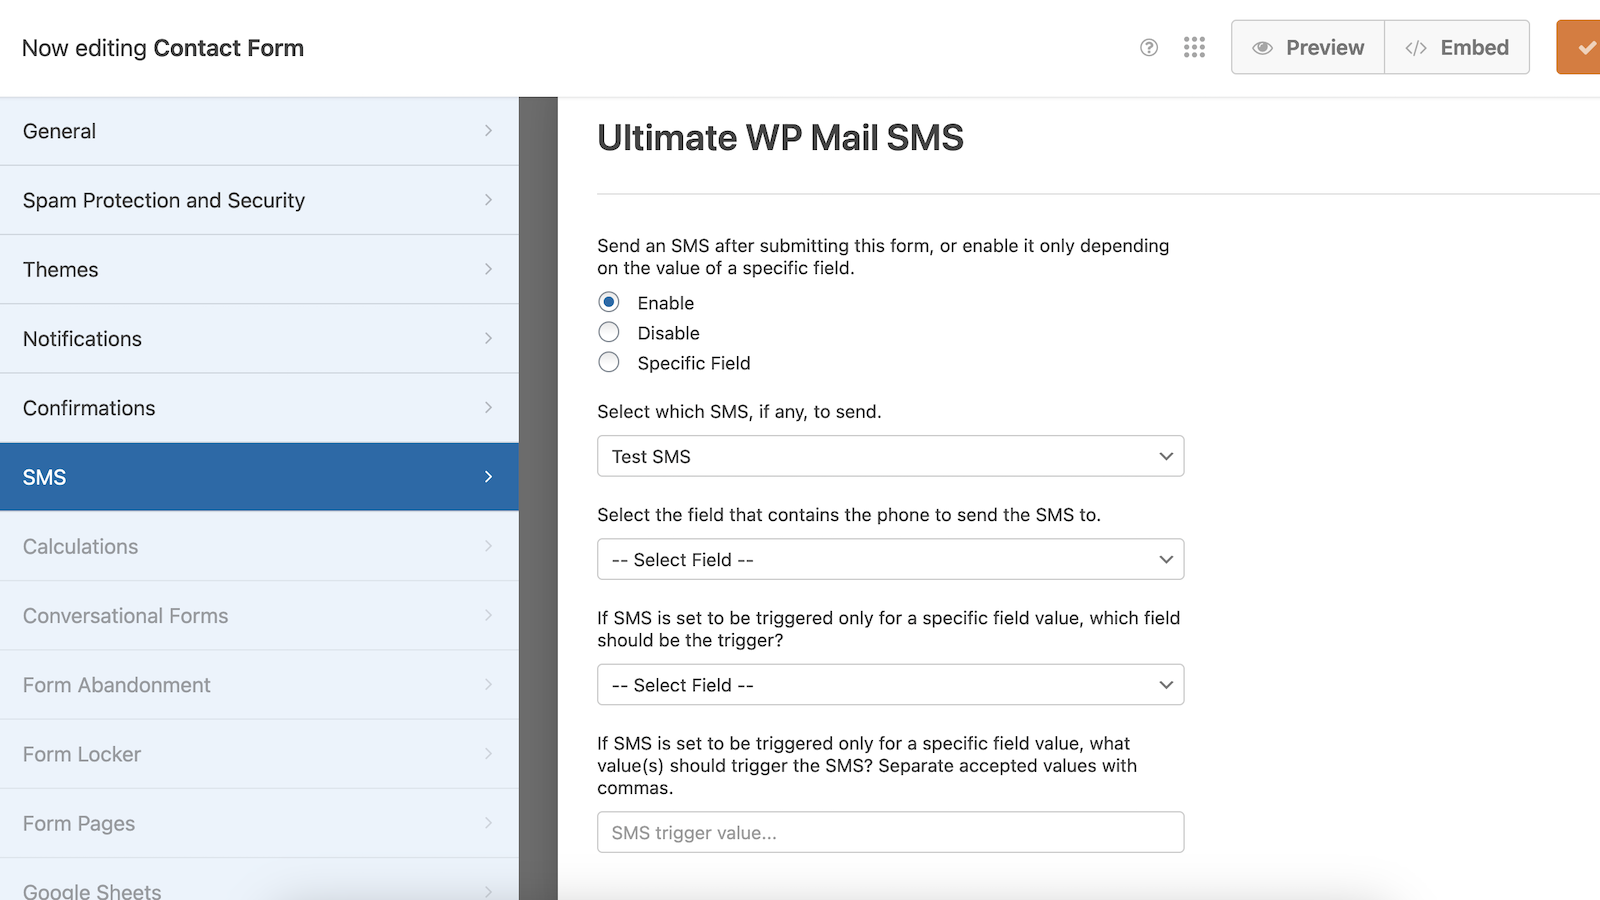Click chevron arrow beside General

(488, 131)
